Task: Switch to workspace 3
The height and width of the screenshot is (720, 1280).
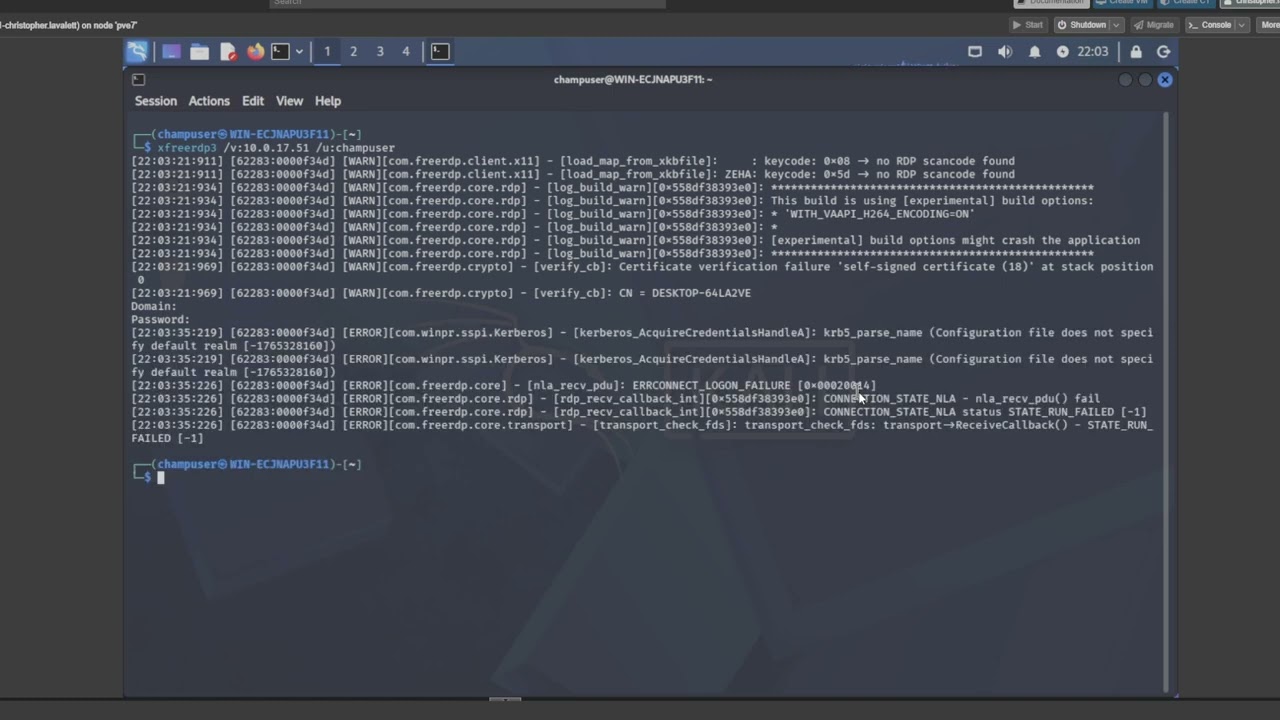Action: tap(380, 52)
